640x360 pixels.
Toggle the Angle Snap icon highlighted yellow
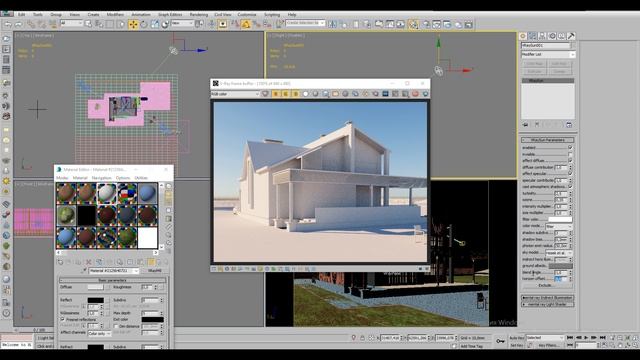(246, 24)
